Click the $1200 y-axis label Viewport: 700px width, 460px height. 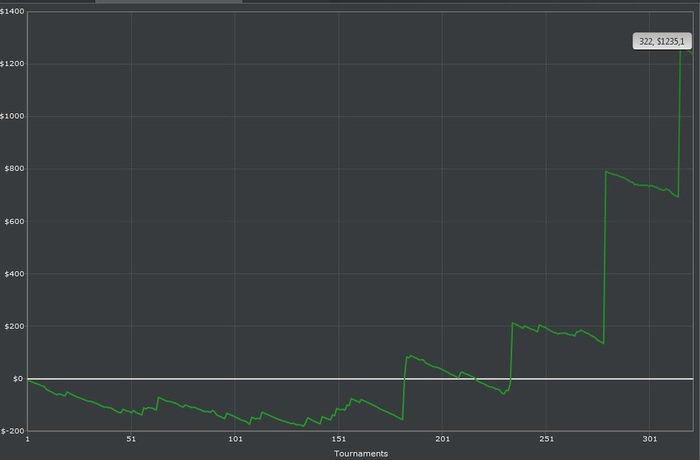[x=12, y=64]
